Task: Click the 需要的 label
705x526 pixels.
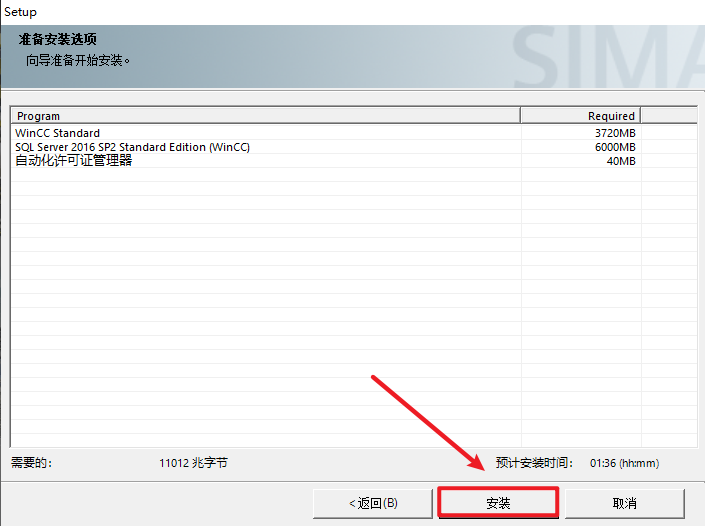Action: coord(31,463)
